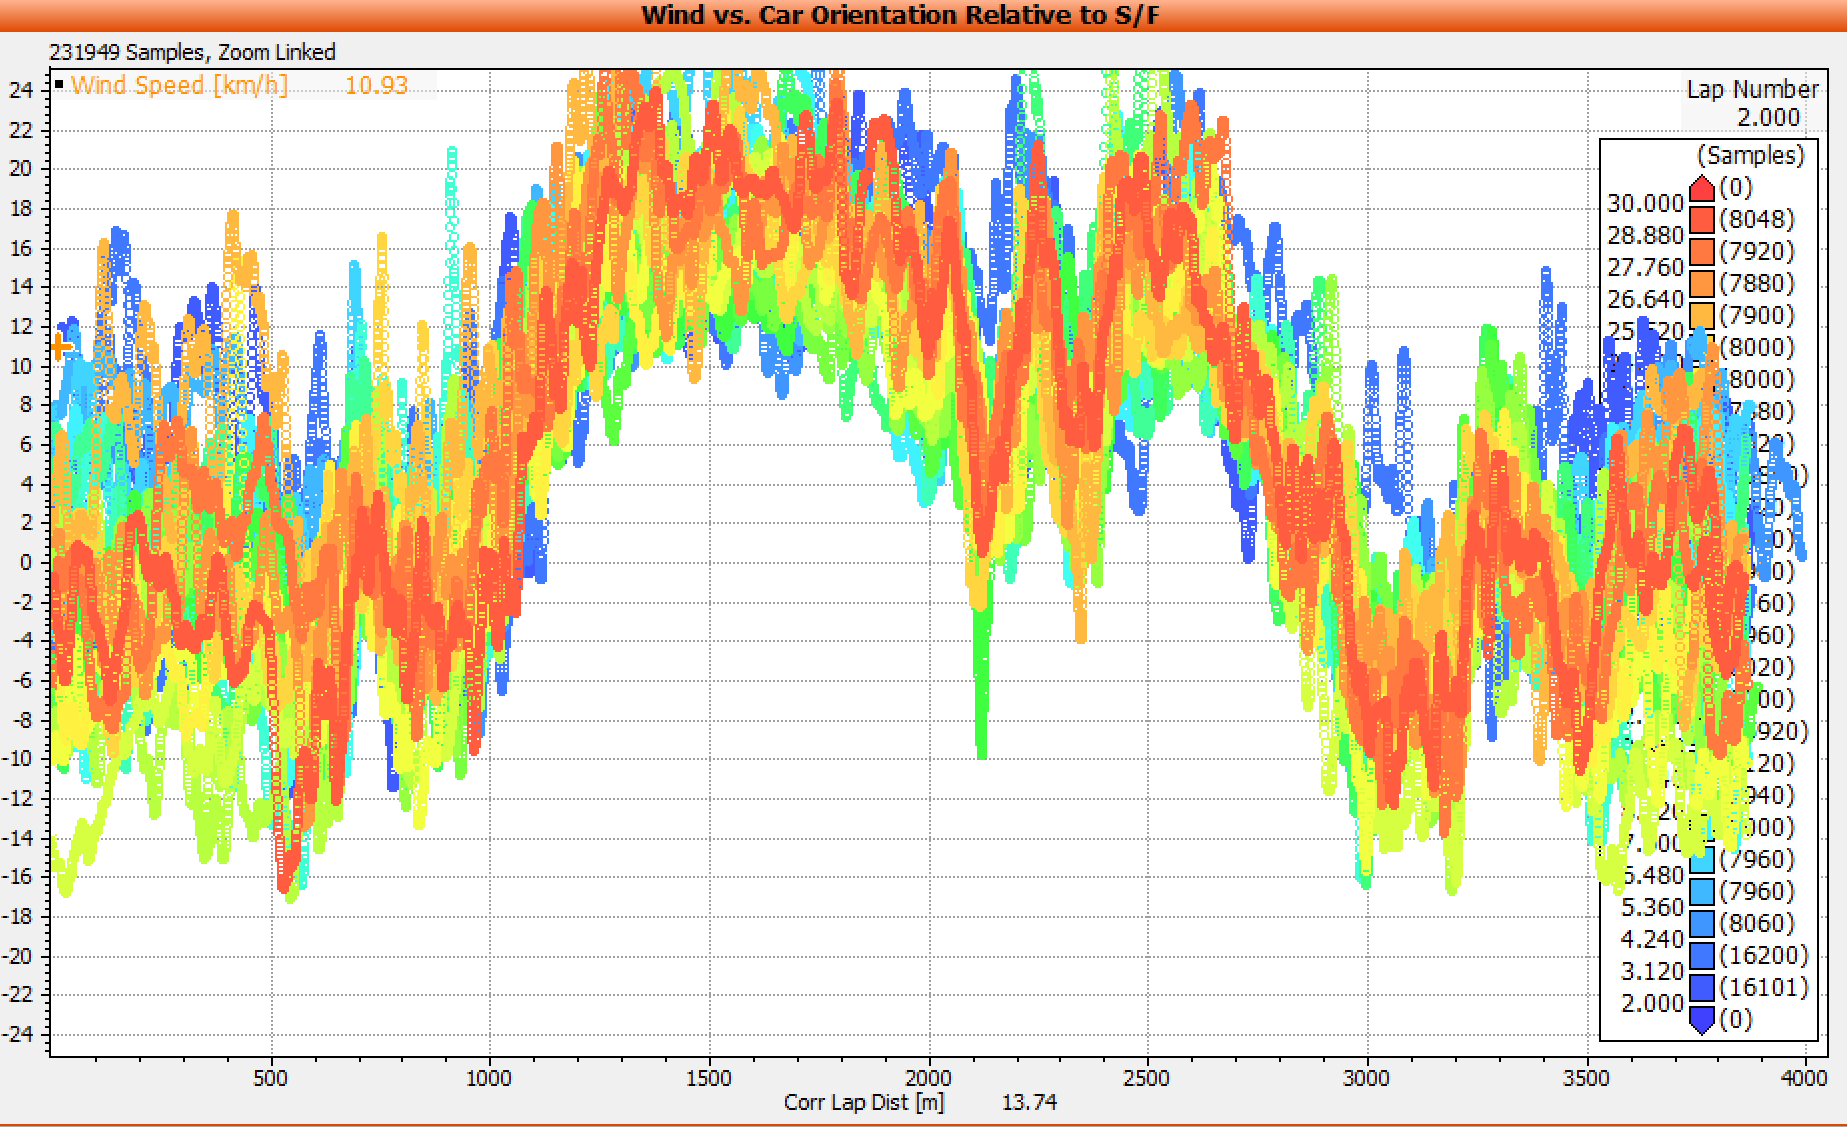Click the chart title Wind vs. Car Orientation
Viewport: 1847px width, 1127px height.
900,15
